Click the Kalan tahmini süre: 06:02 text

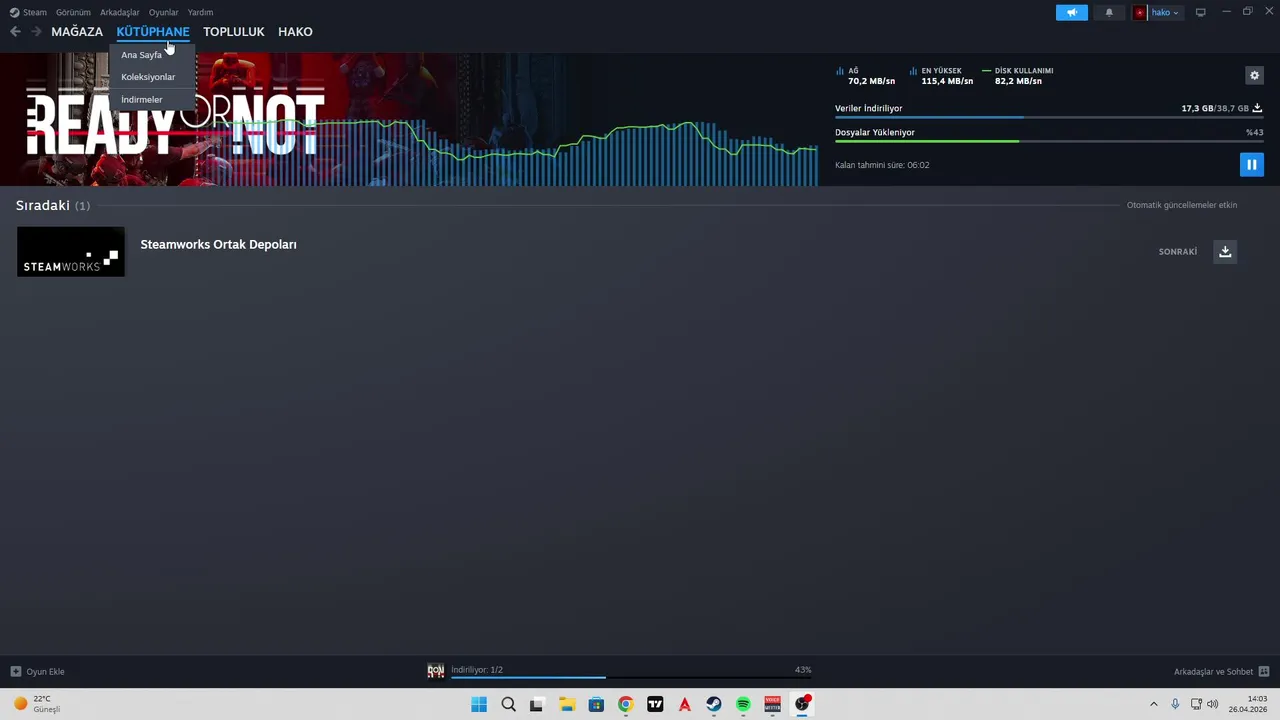pyautogui.click(x=882, y=165)
